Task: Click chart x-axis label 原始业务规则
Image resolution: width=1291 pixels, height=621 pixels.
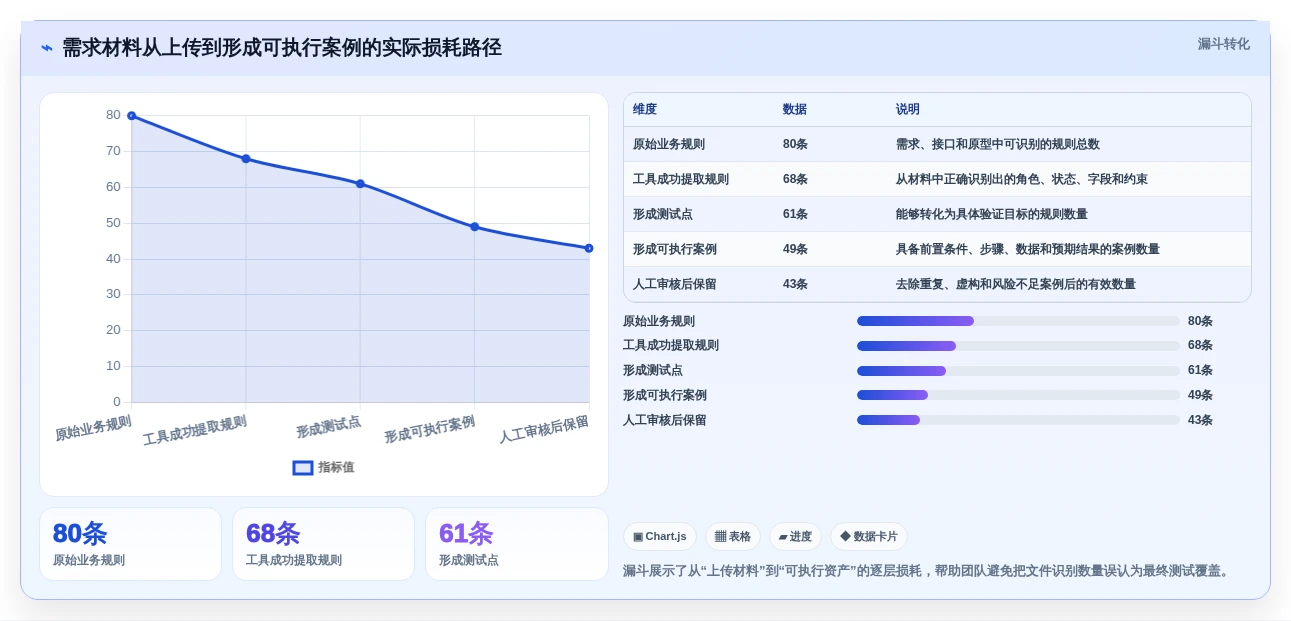Action: click(x=93, y=428)
